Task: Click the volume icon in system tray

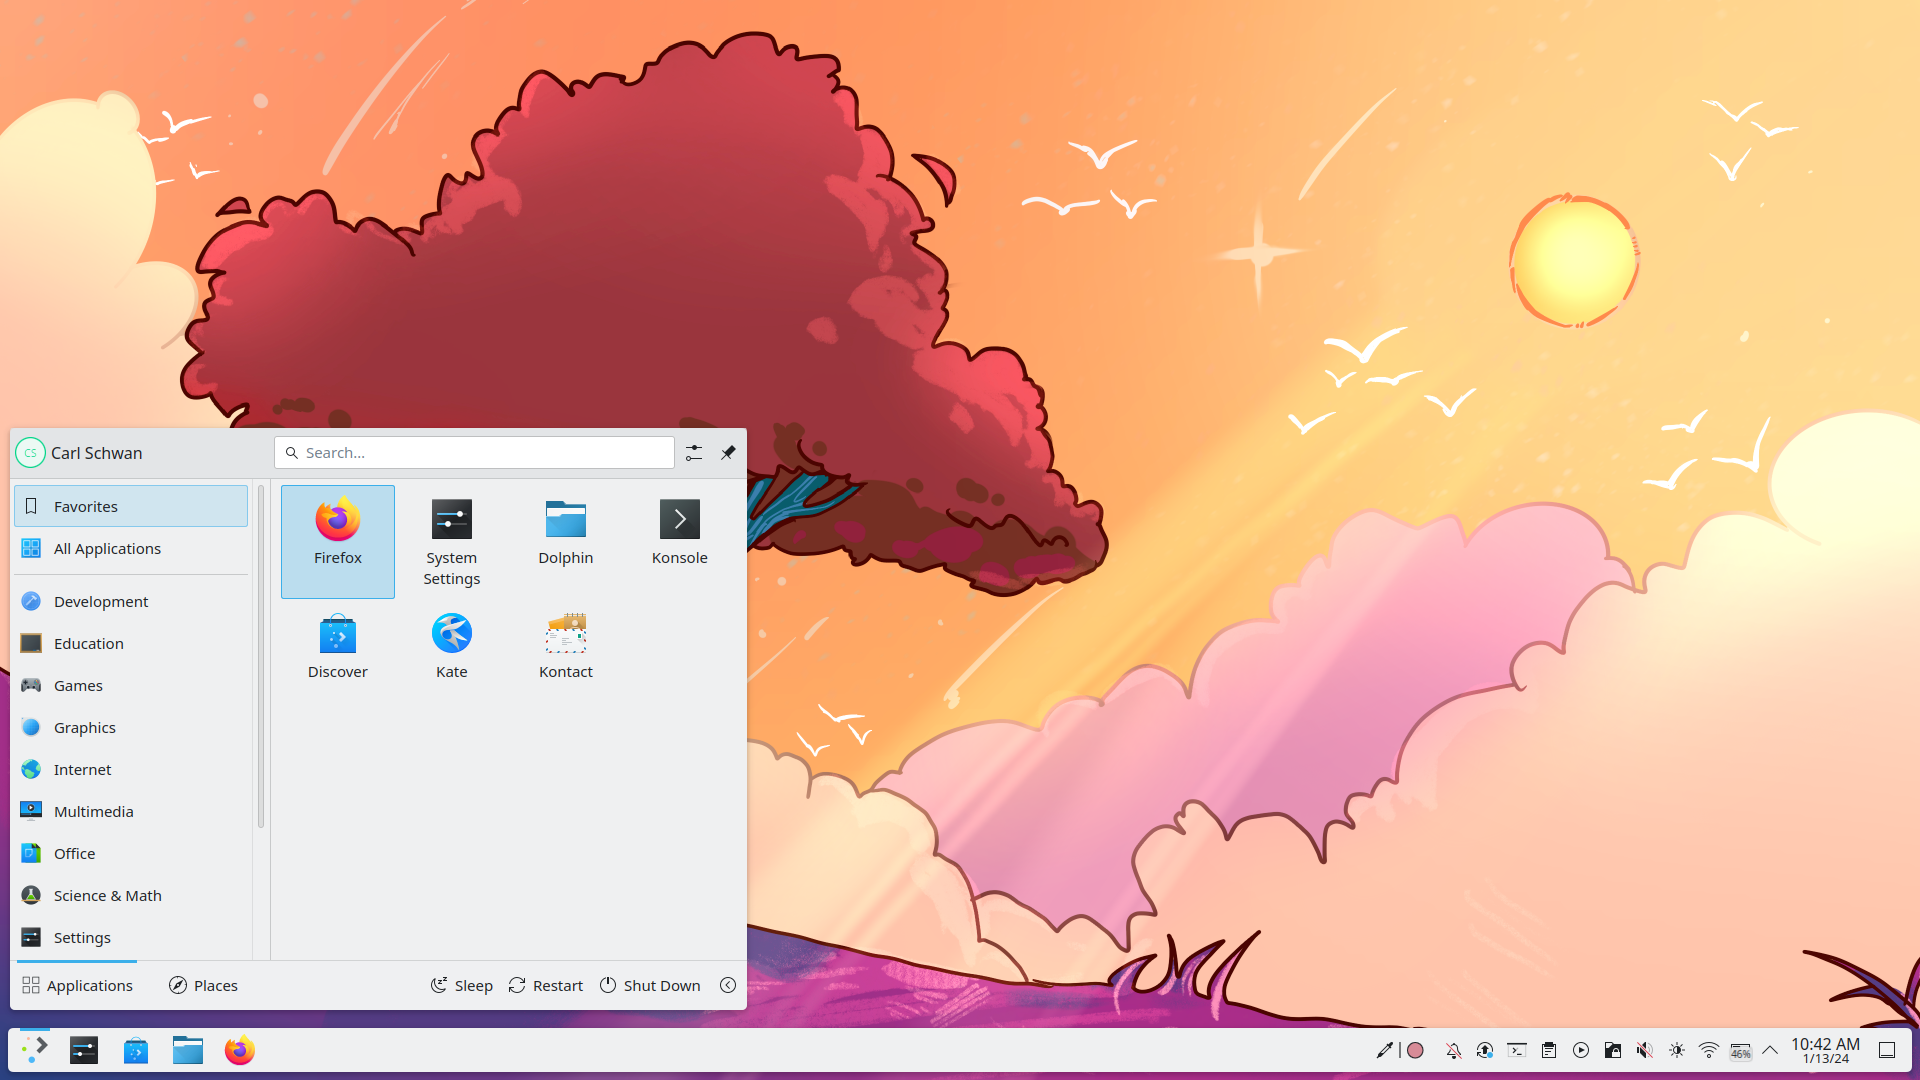Action: click(x=1643, y=1050)
